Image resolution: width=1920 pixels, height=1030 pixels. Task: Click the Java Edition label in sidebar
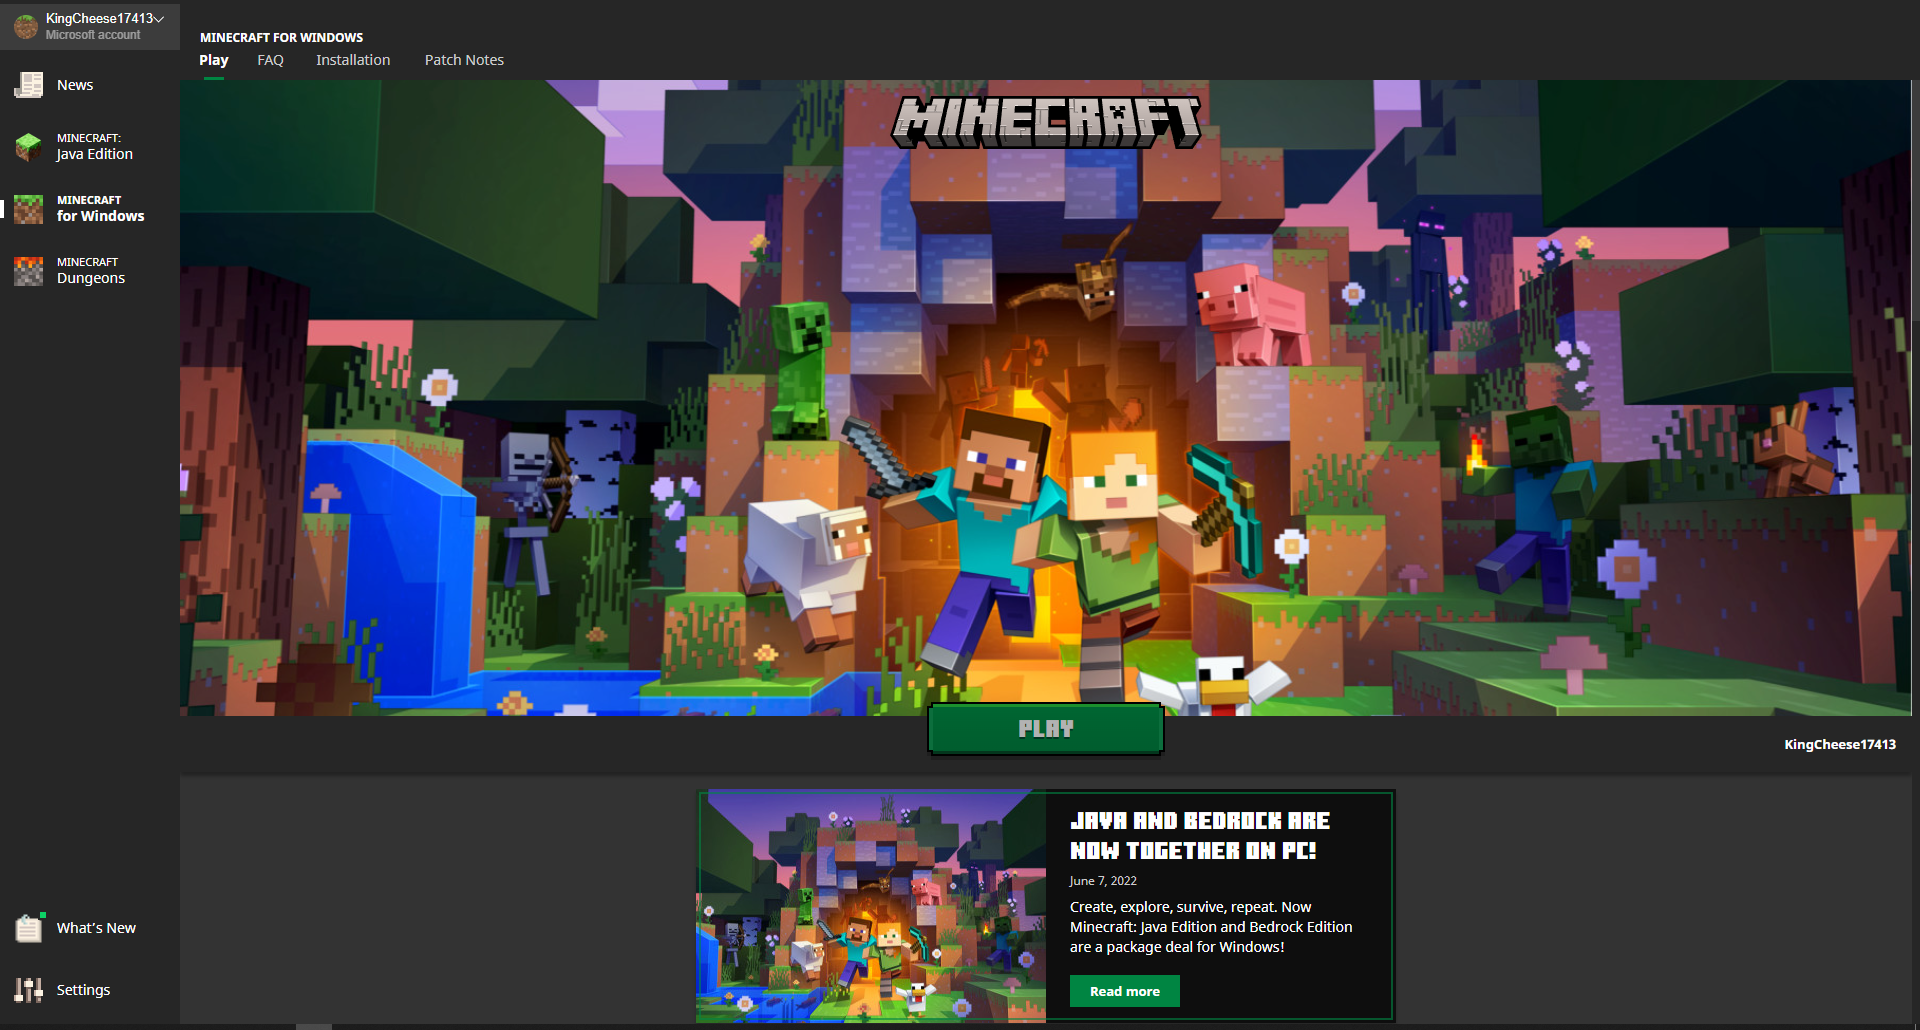point(95,154)
